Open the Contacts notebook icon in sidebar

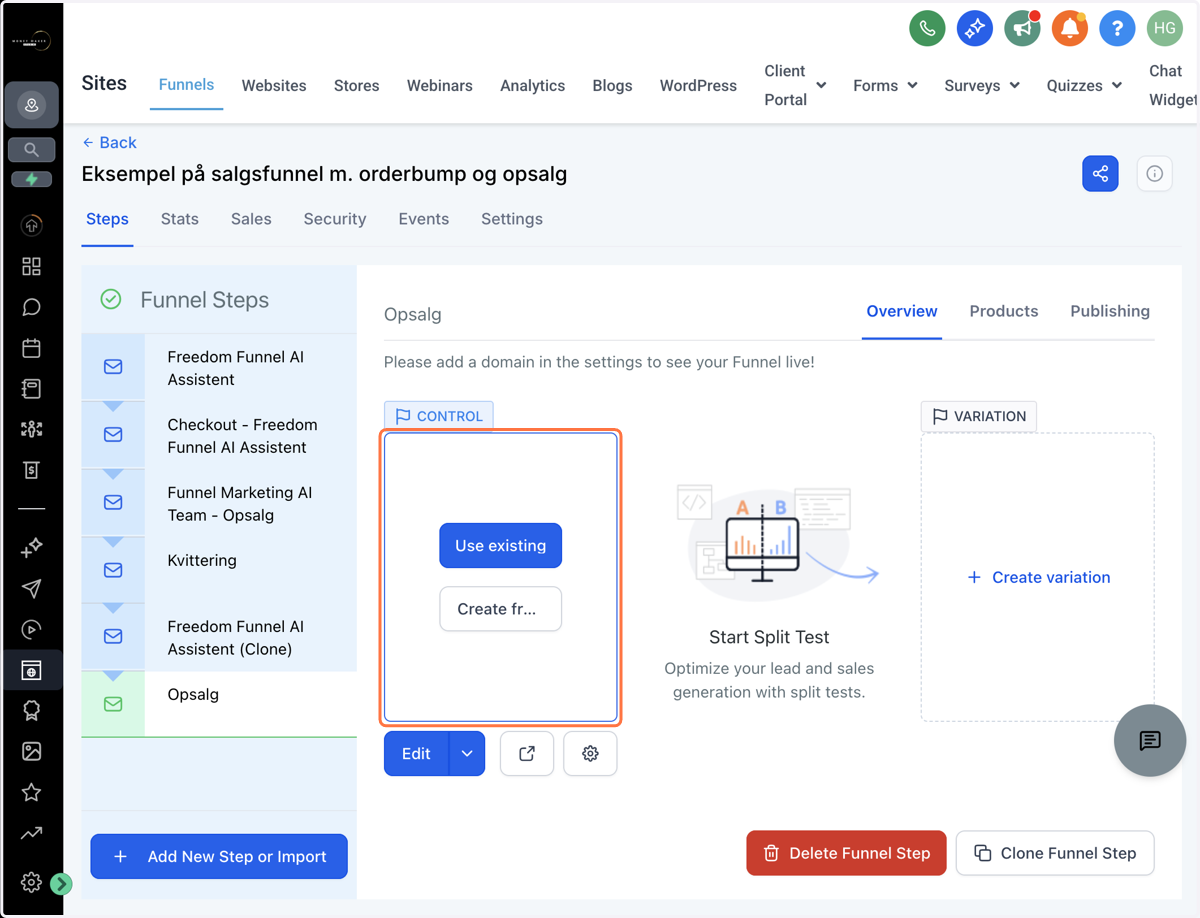point(31,389)
